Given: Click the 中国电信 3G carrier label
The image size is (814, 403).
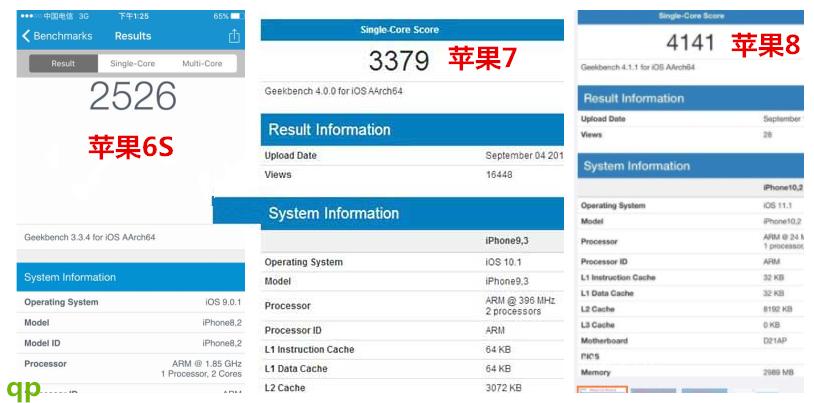Looking at the screenshot, I should 66,16.
